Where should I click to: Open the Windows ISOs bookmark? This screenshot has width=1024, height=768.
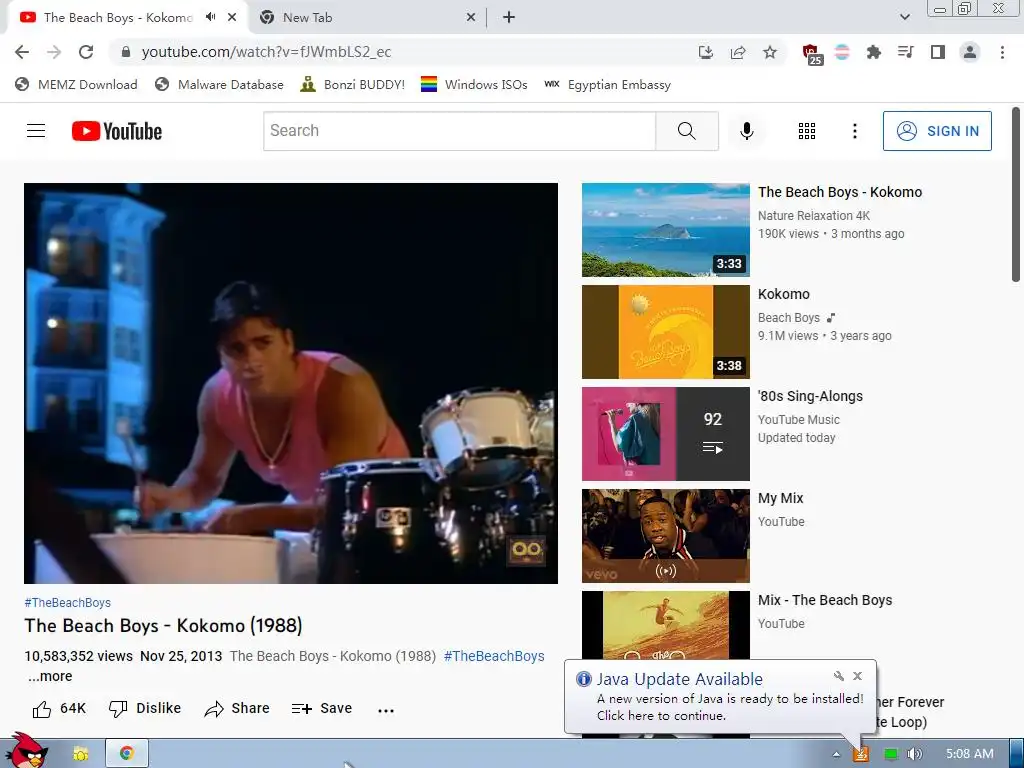click(474, 84)
